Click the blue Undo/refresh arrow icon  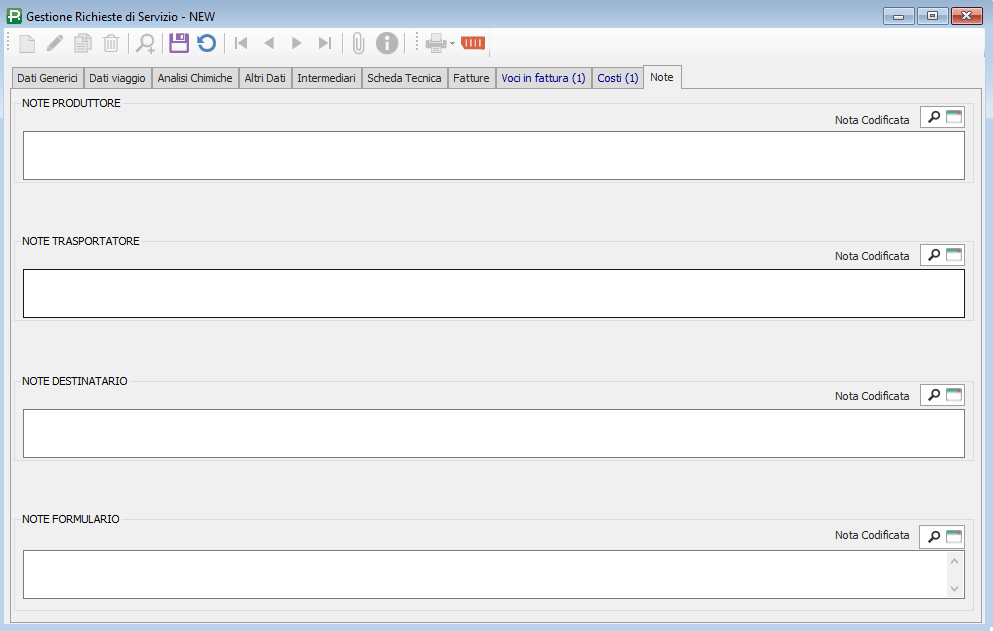pyautogui.click(x=207, y=43)
